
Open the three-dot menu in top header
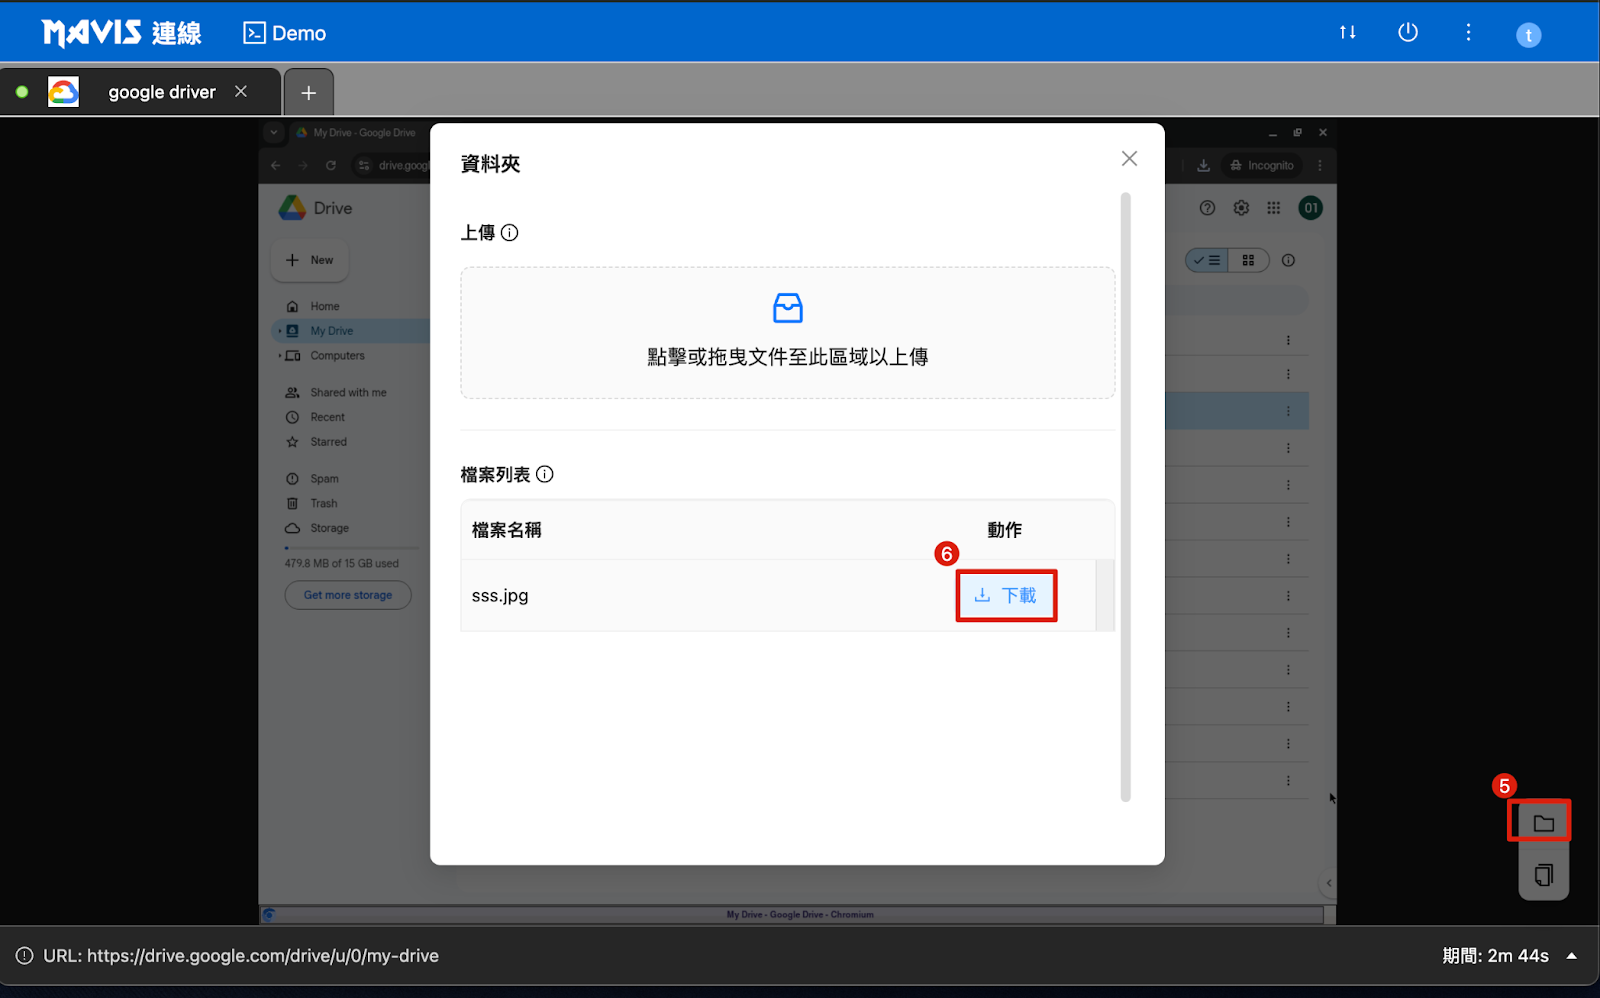pyautogui.click(x=1468, y=33)
